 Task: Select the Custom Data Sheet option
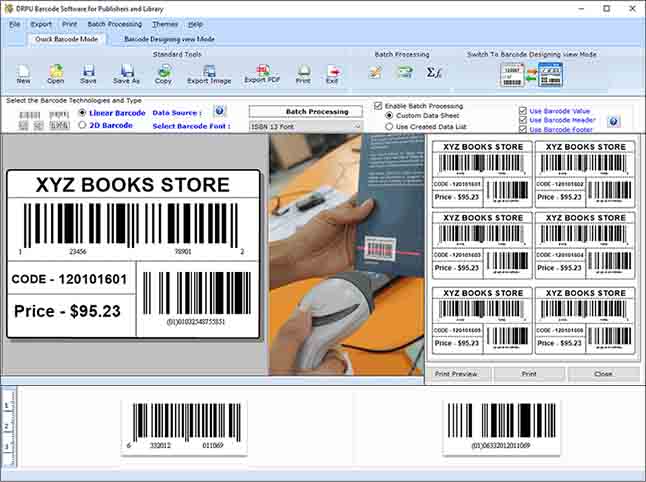click(x=389, y=116)
